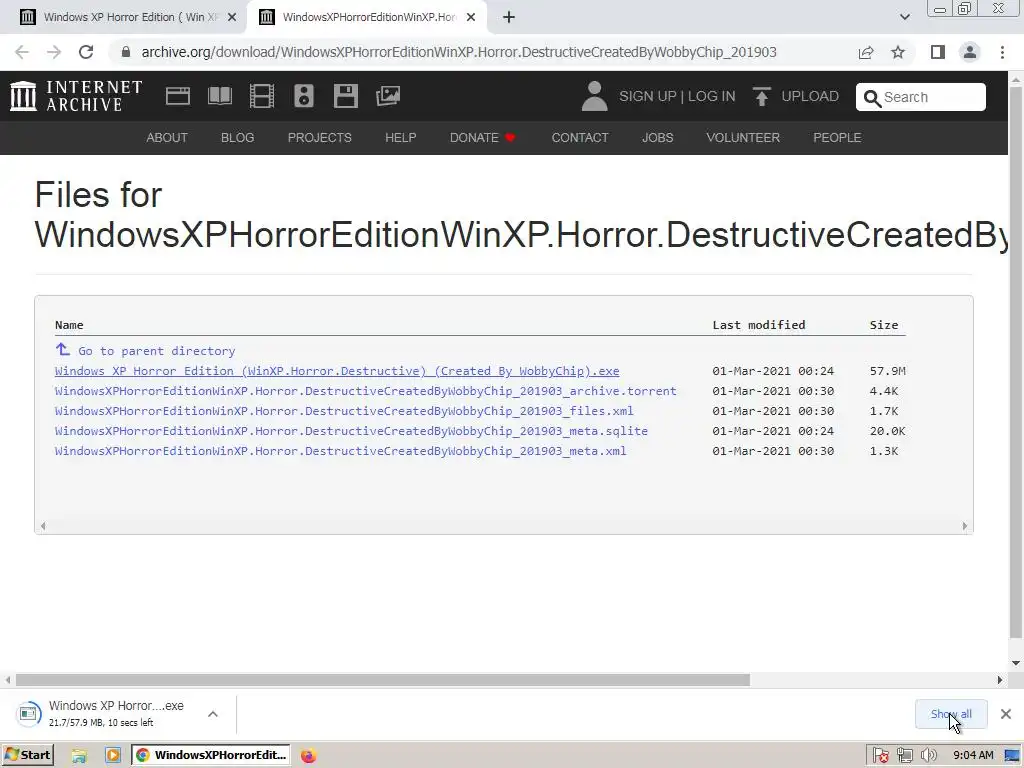Open the _meta.xml file link
This screenshot has width=1024, height=768.
pos(340,451)
